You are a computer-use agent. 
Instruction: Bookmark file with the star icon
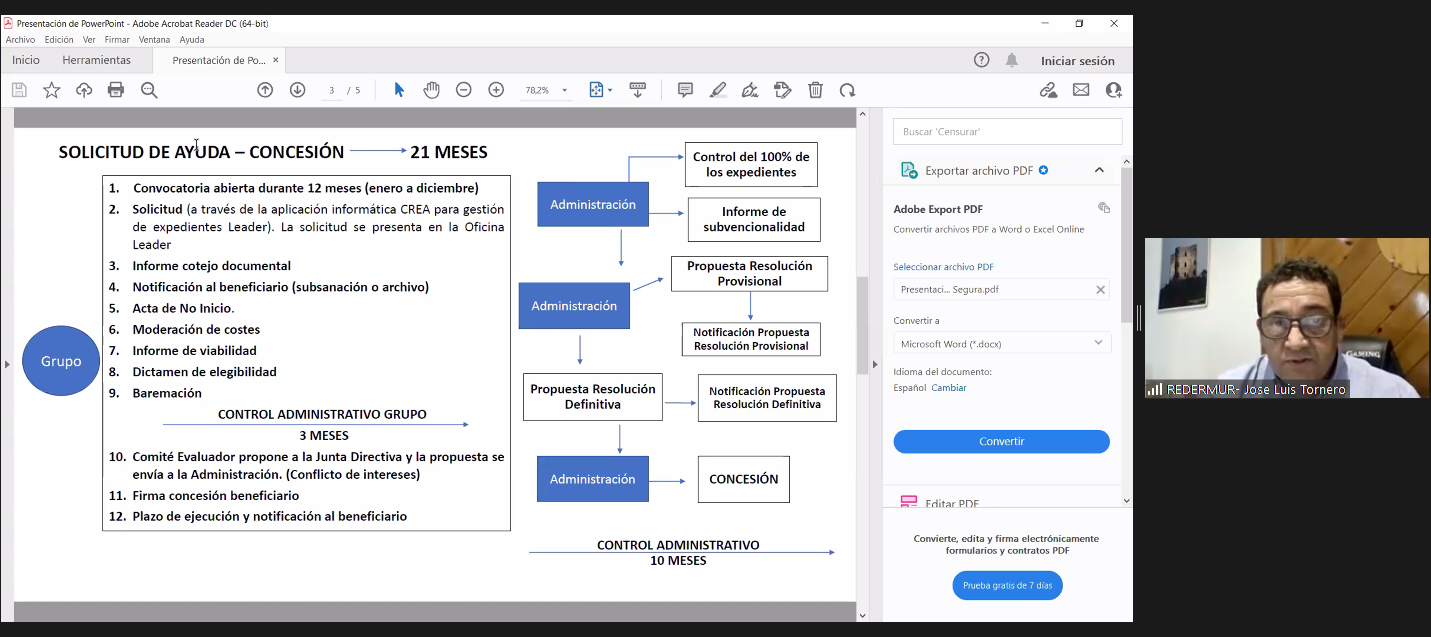coord(52,90)
